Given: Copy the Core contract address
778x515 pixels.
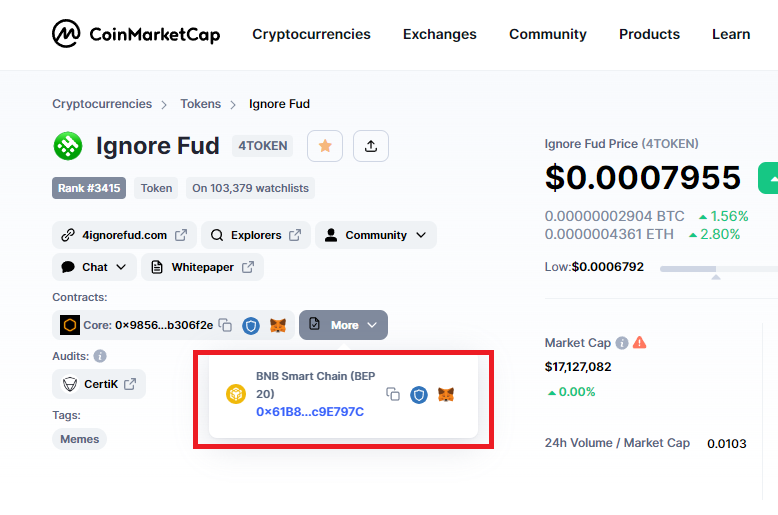Looking at the screenshot, I should (x=225, y=325).
